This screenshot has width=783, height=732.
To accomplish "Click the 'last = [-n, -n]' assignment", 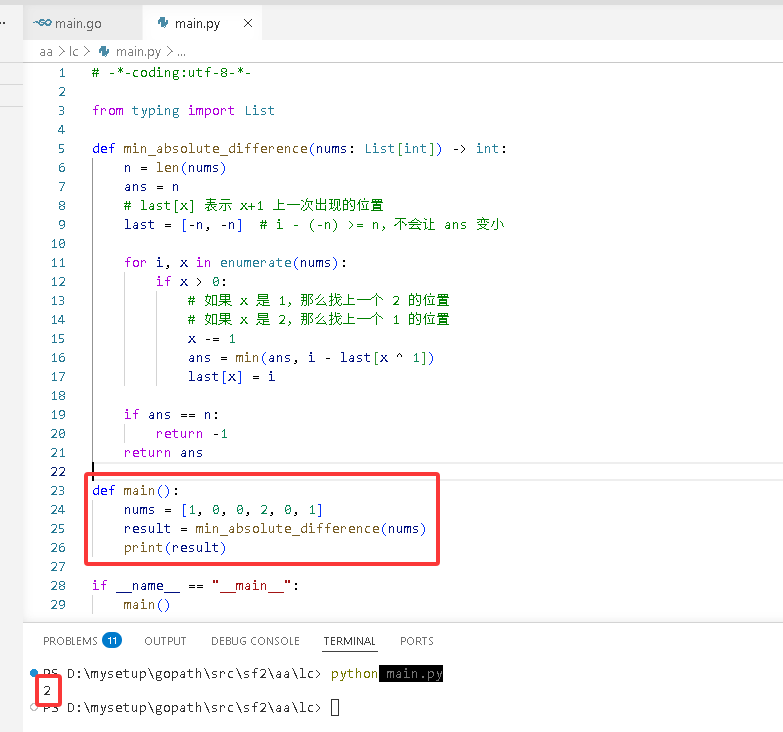I will [x=183, y=225].
